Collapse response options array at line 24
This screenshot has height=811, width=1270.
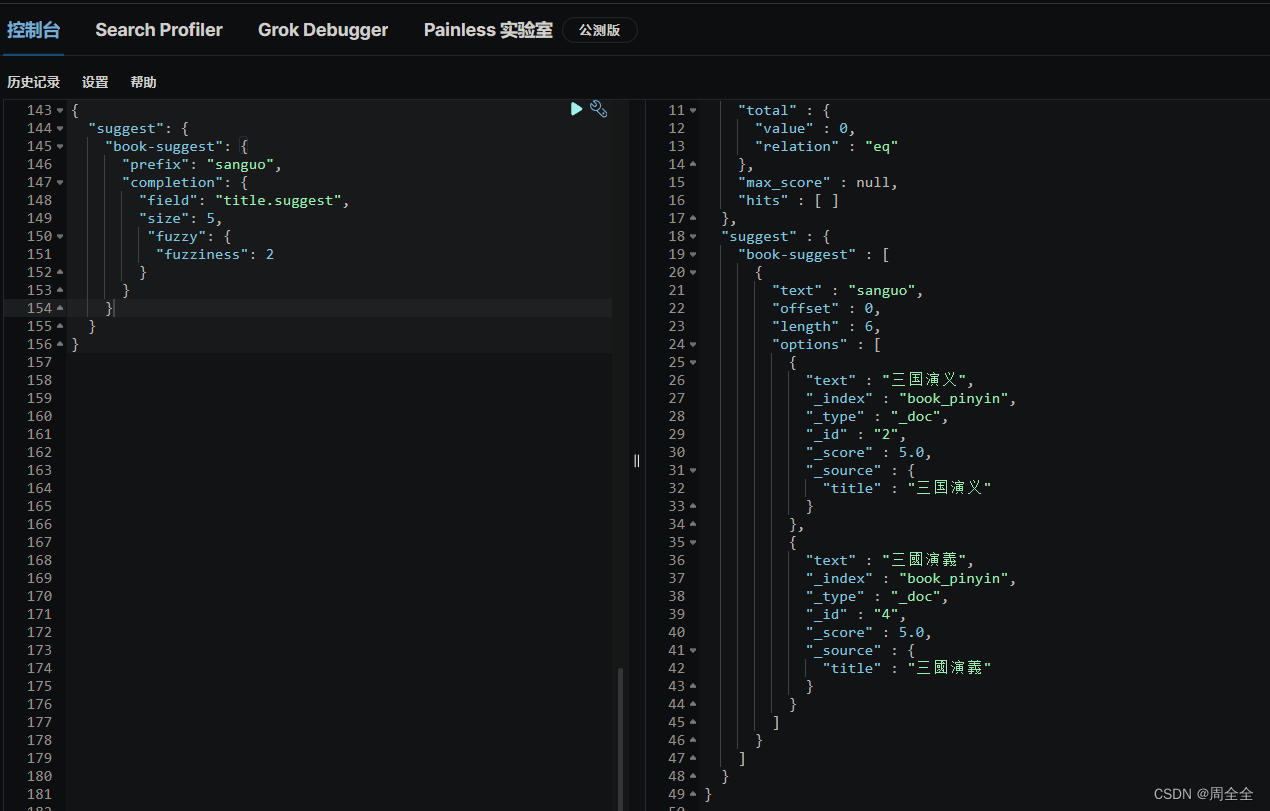pyautogui.click(x=693, y=344)
